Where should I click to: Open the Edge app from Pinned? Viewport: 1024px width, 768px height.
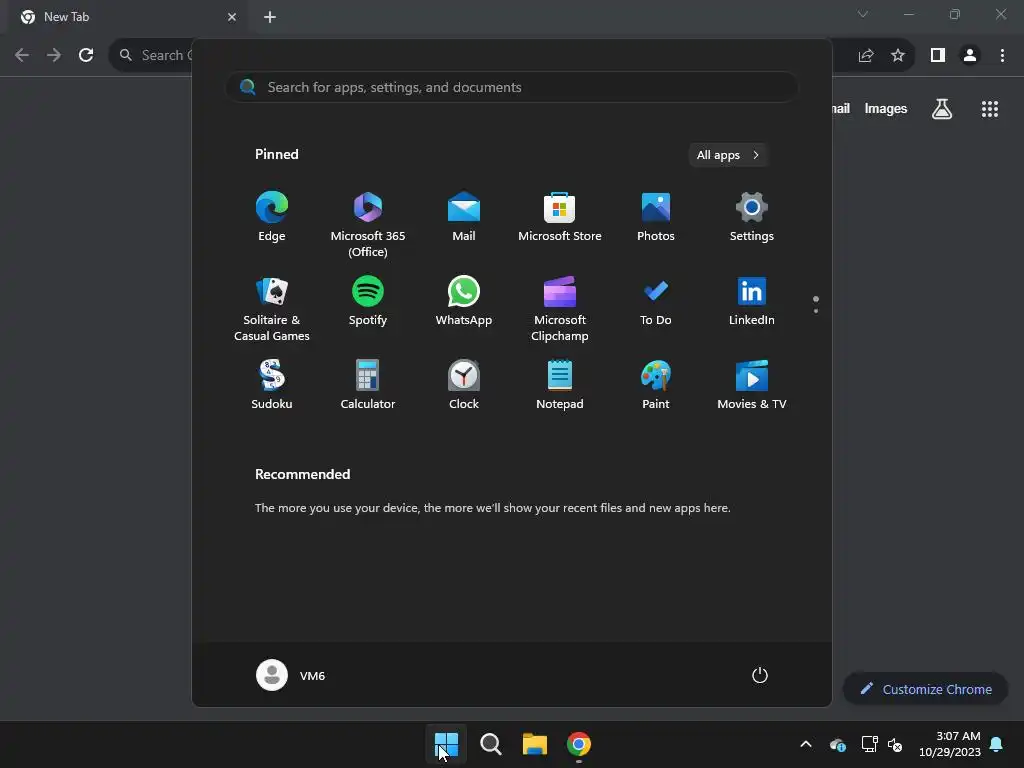click(x=272, y=217)
